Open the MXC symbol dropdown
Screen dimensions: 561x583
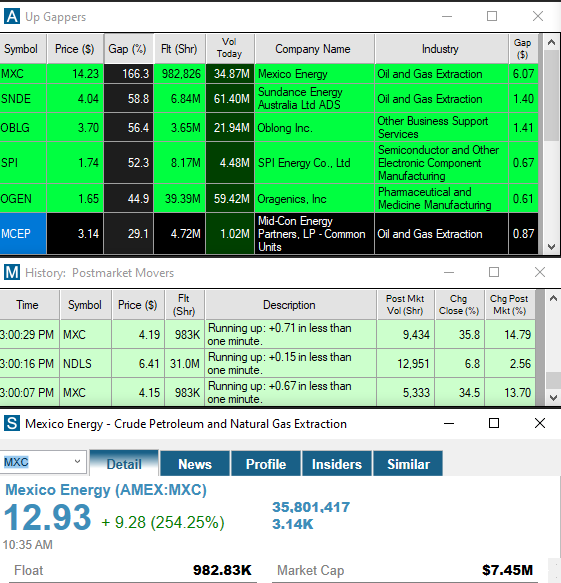[77, 462]
